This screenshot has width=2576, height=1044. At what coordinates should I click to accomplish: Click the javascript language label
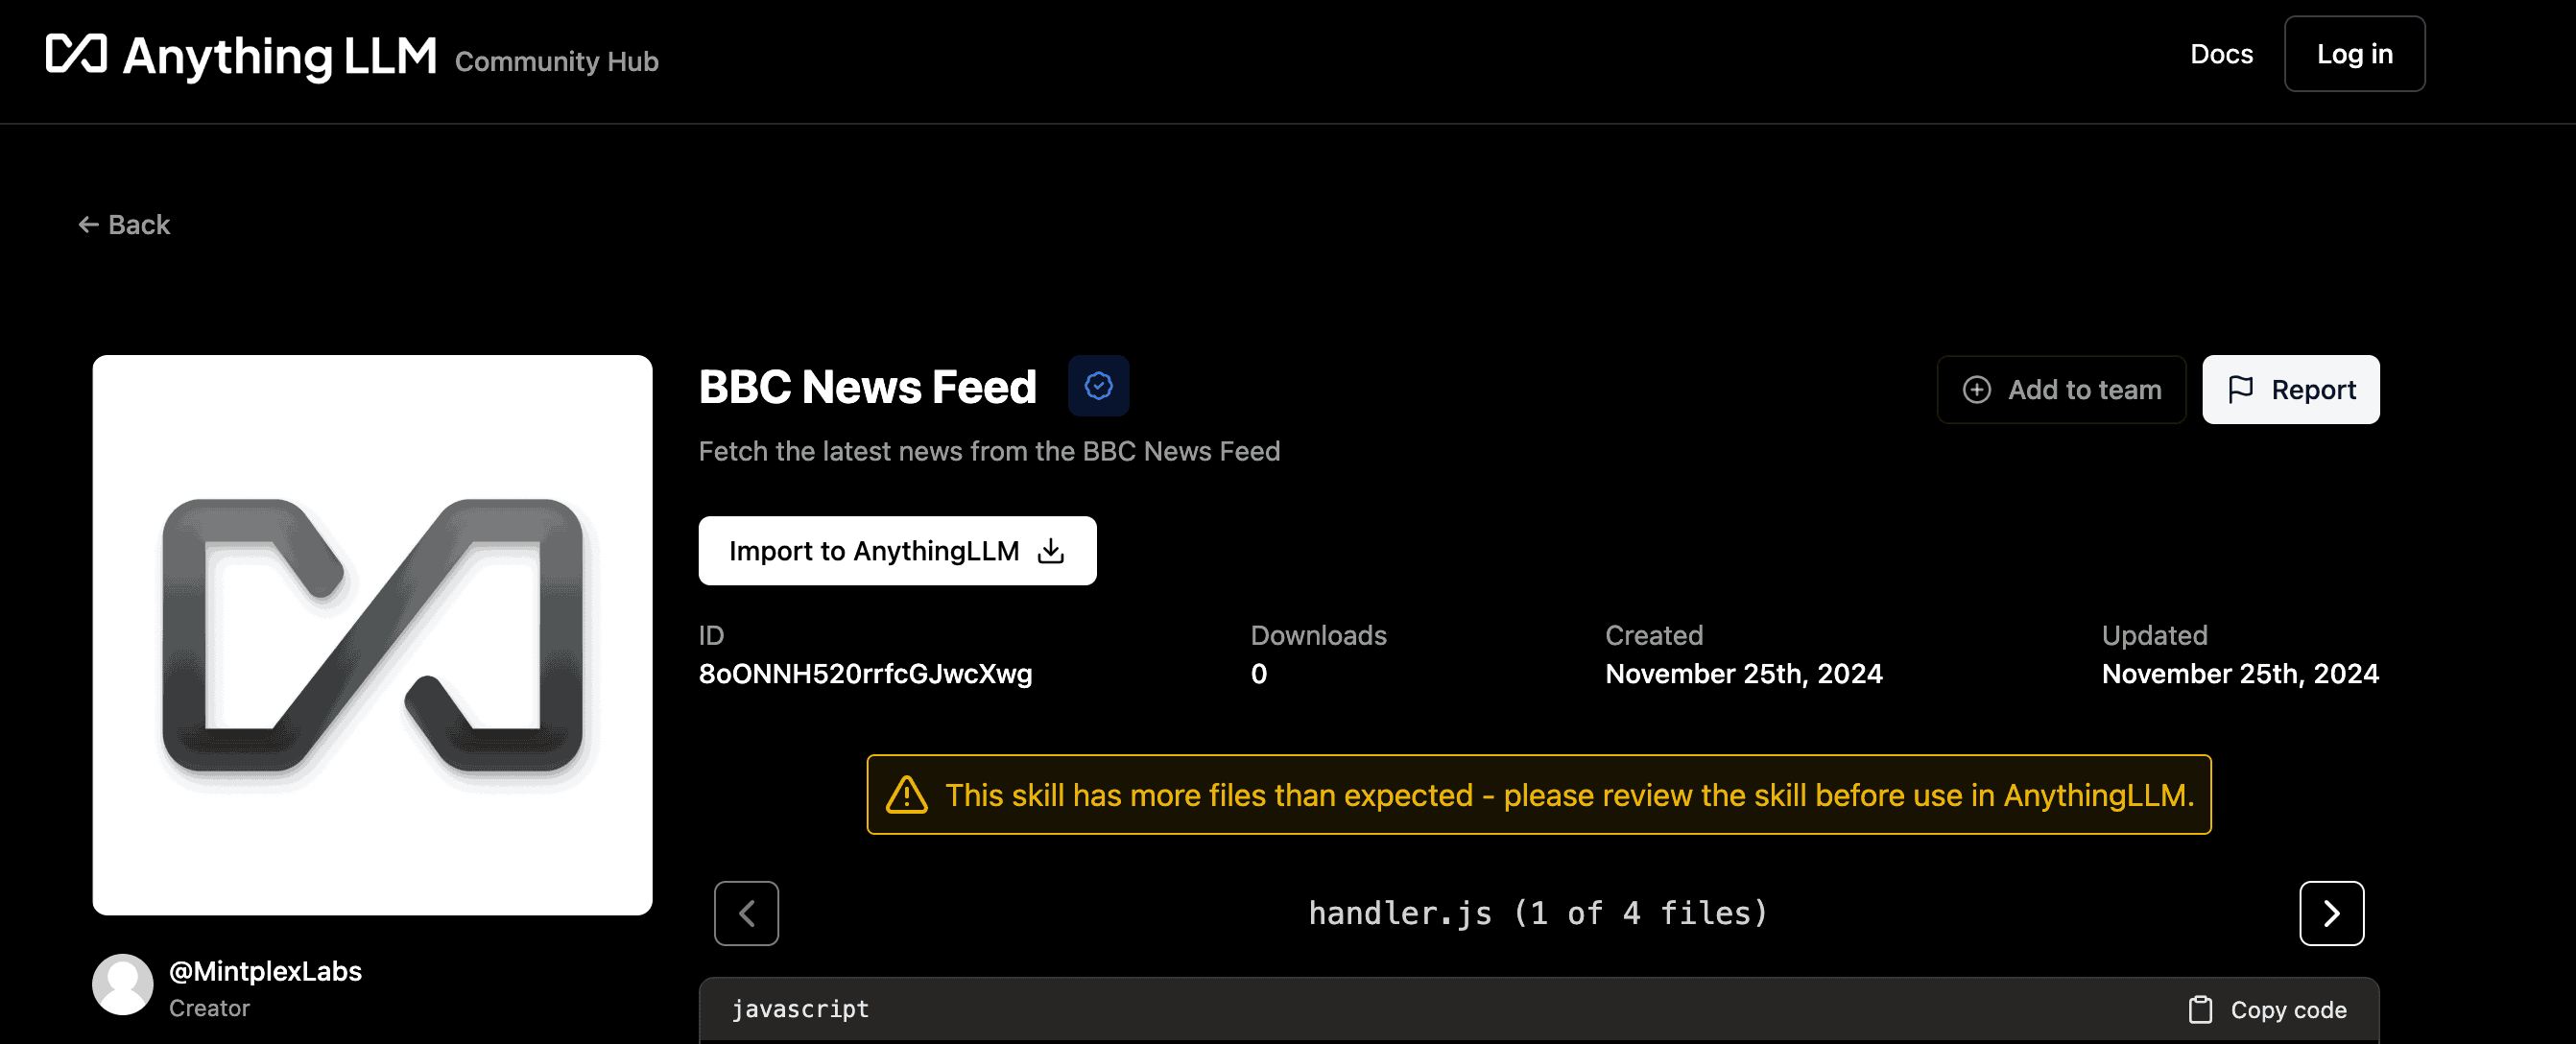pos(800,1009)
